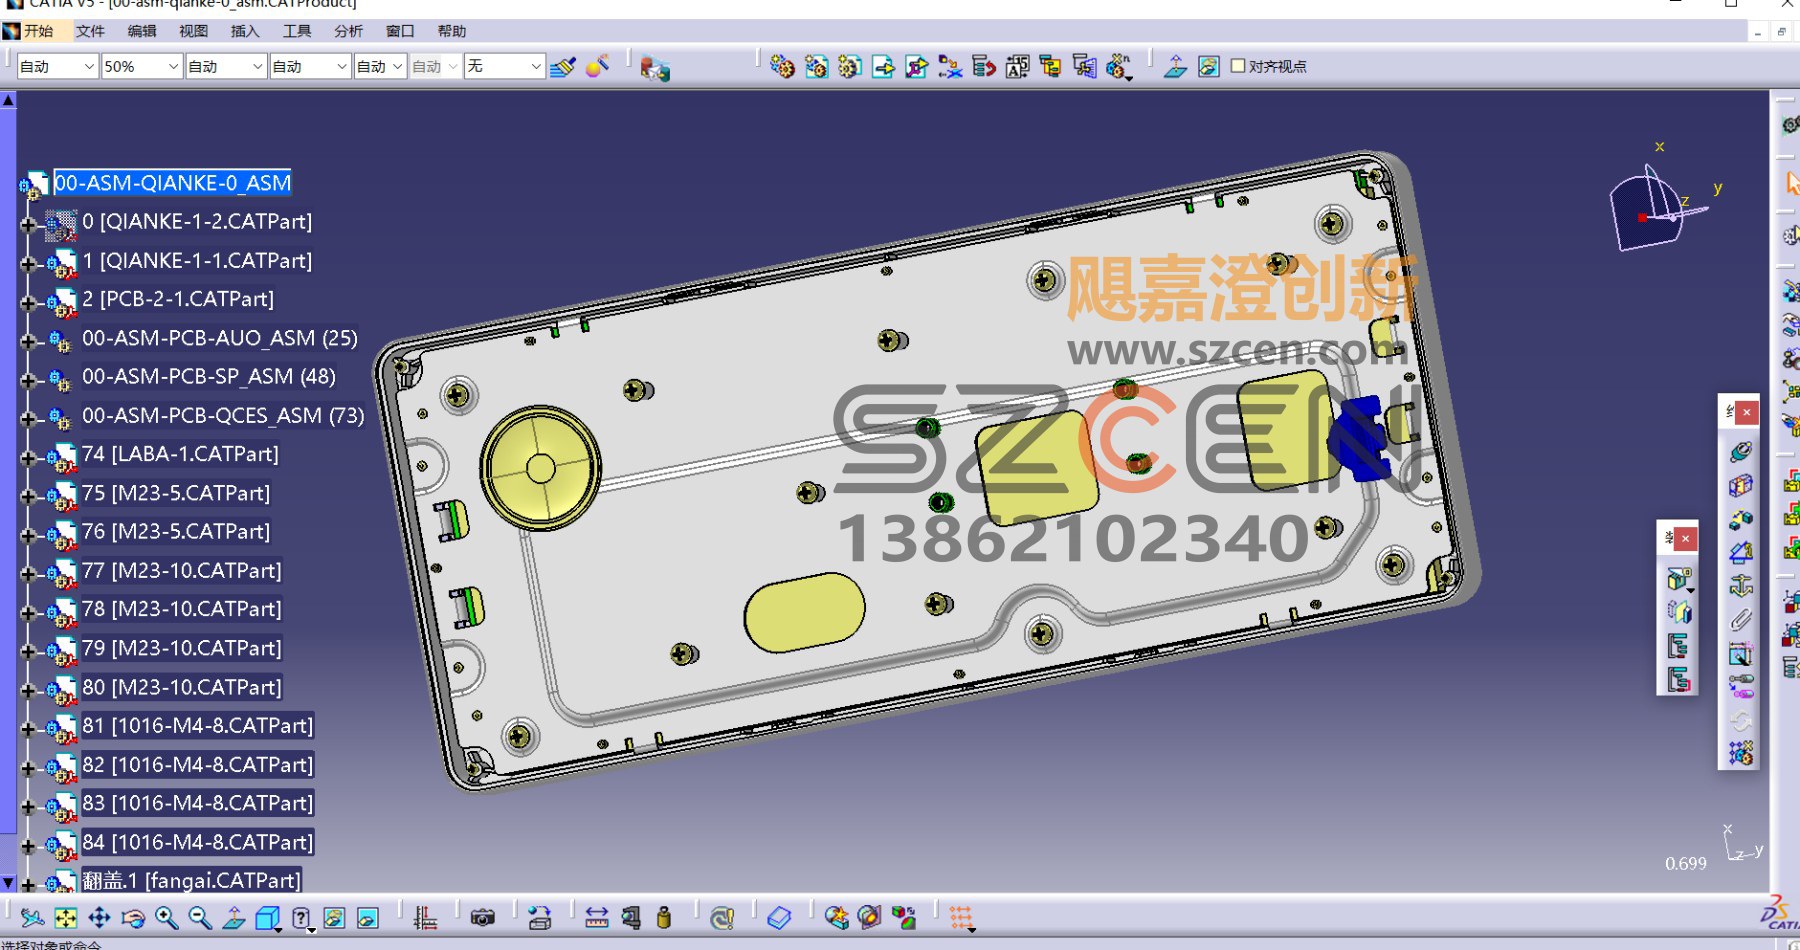
Task: Click the Zoom In magnifier
Action: click(166, 918)
